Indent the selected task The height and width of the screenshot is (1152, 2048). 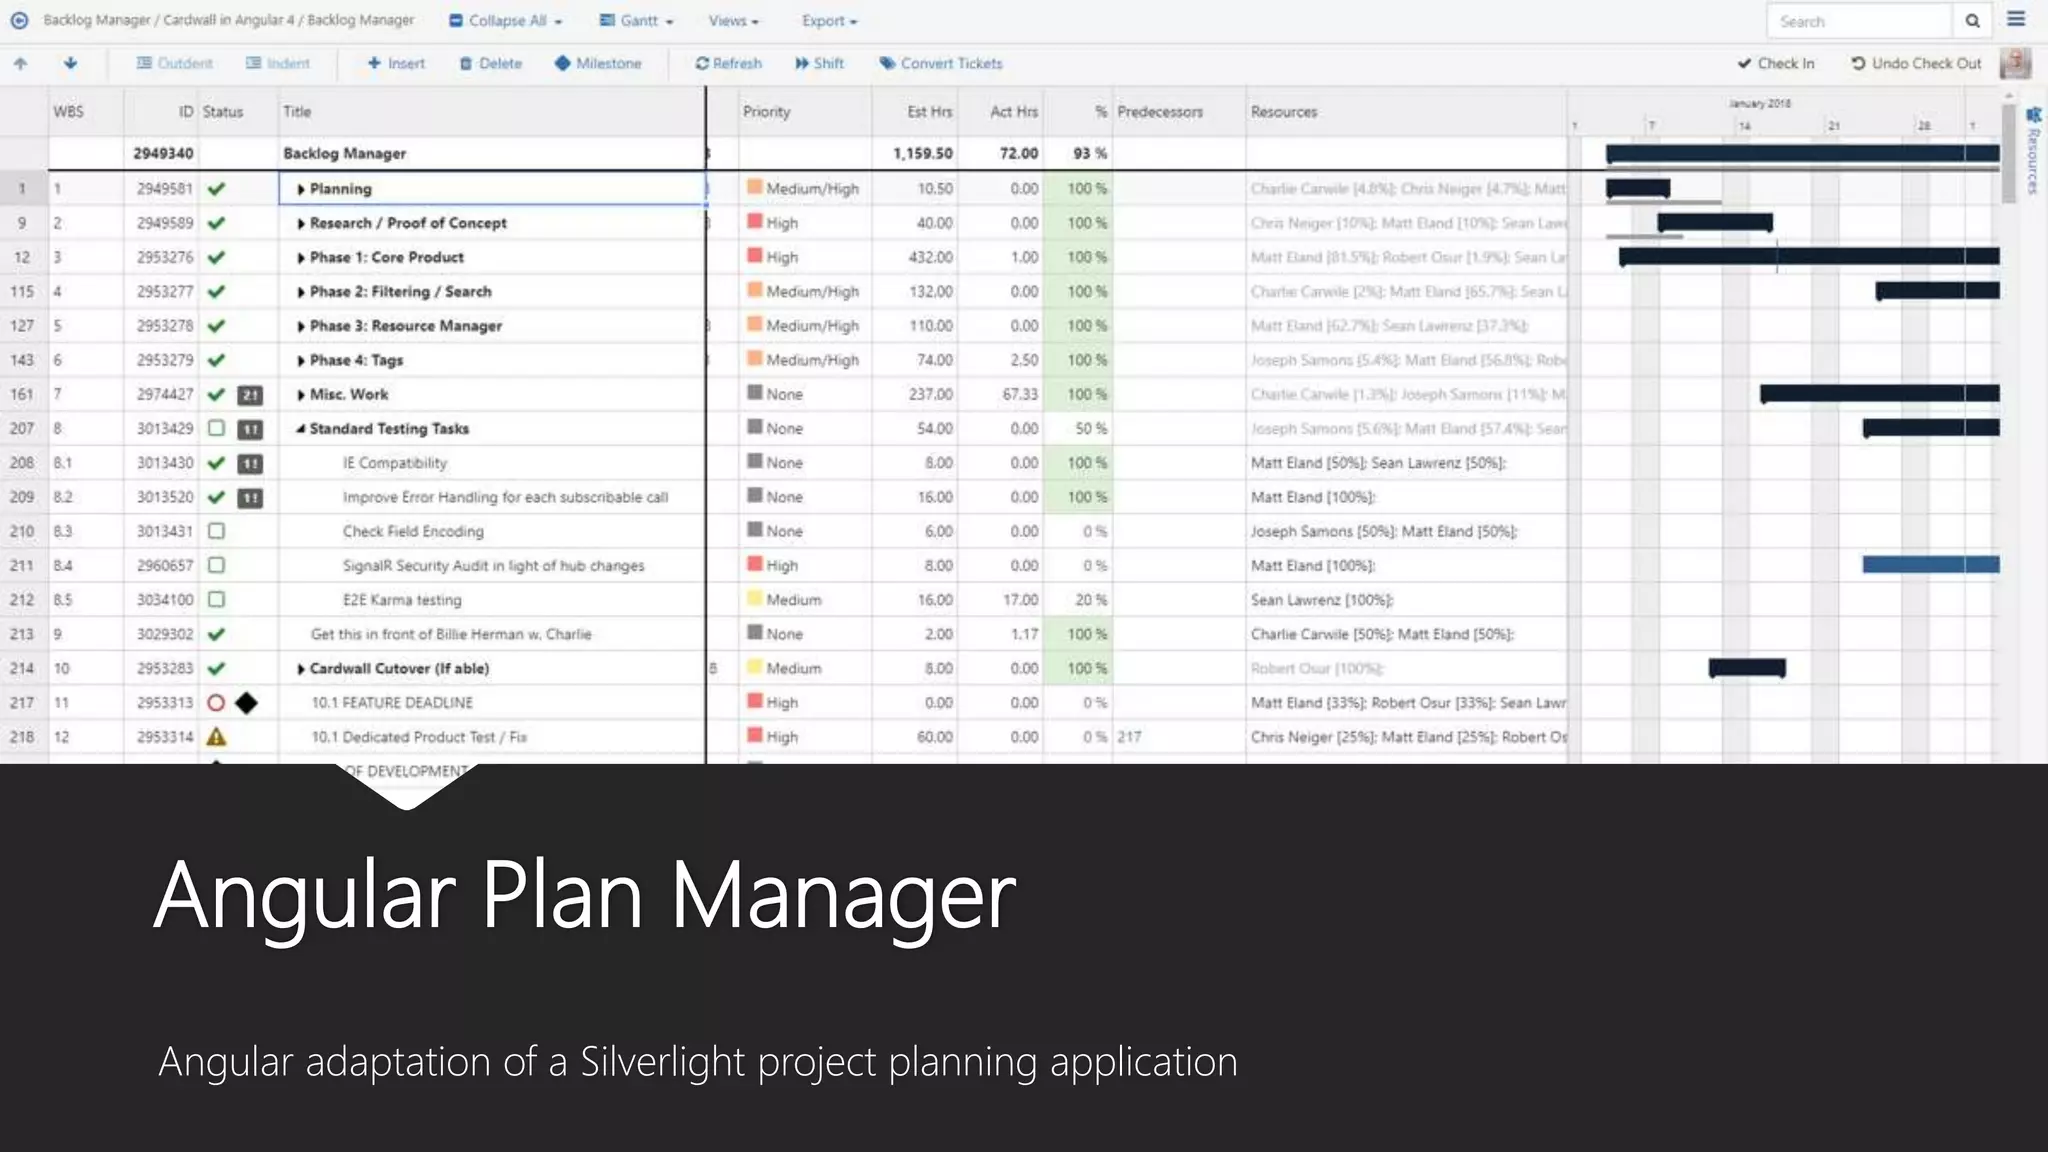tap(278, 63)
